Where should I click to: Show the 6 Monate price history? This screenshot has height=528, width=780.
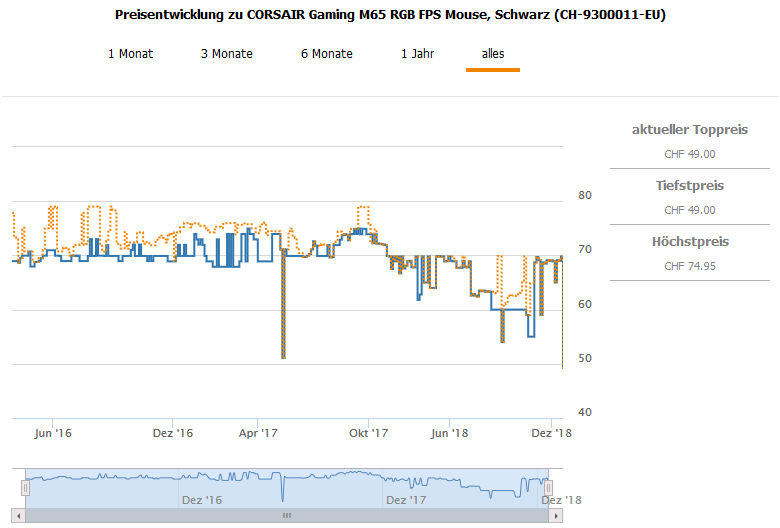point(326,54)
